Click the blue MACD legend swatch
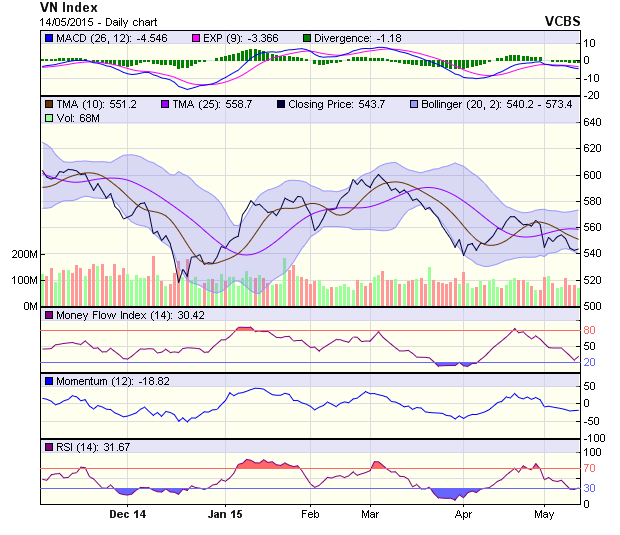620x535 pixels. (x=48, y=38)
